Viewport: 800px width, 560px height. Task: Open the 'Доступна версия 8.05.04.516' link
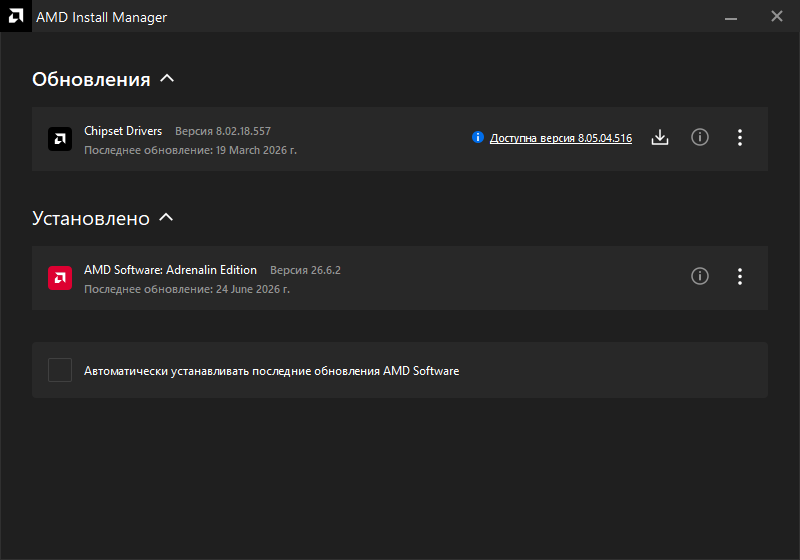(x=561, y=138)
